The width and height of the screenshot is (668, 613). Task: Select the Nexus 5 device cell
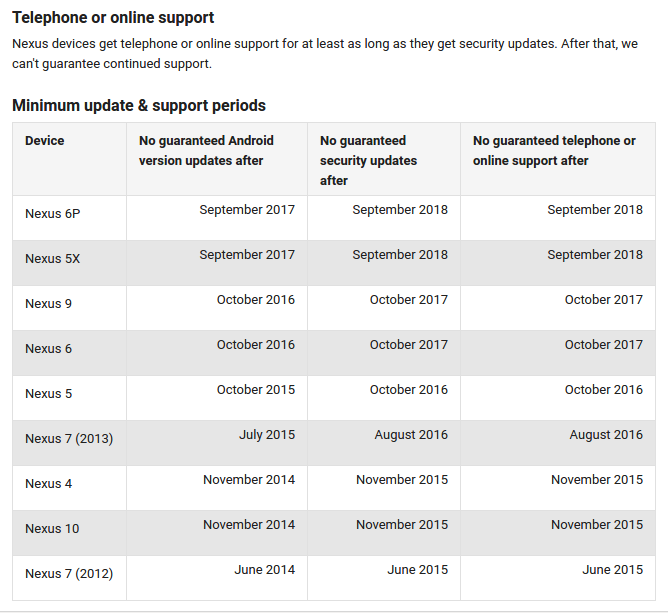click(x=48, y=394)
